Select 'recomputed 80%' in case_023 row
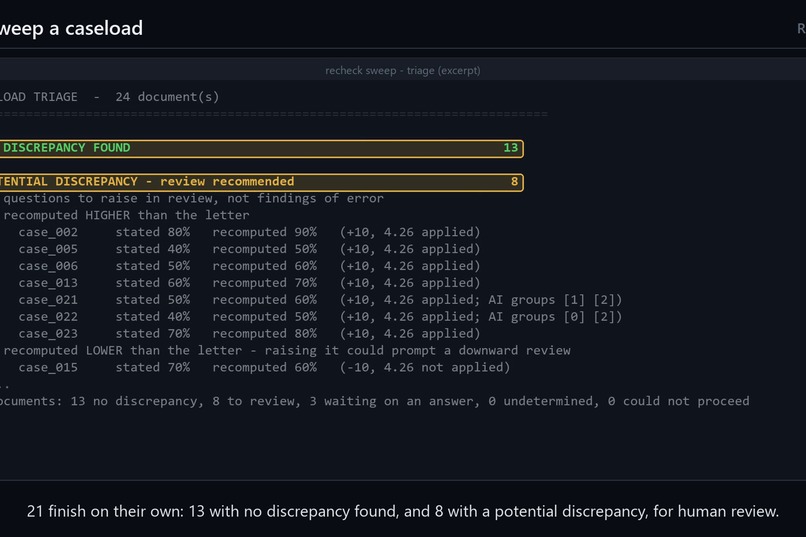This screenshot has width=806, height=537. [265, 334]
